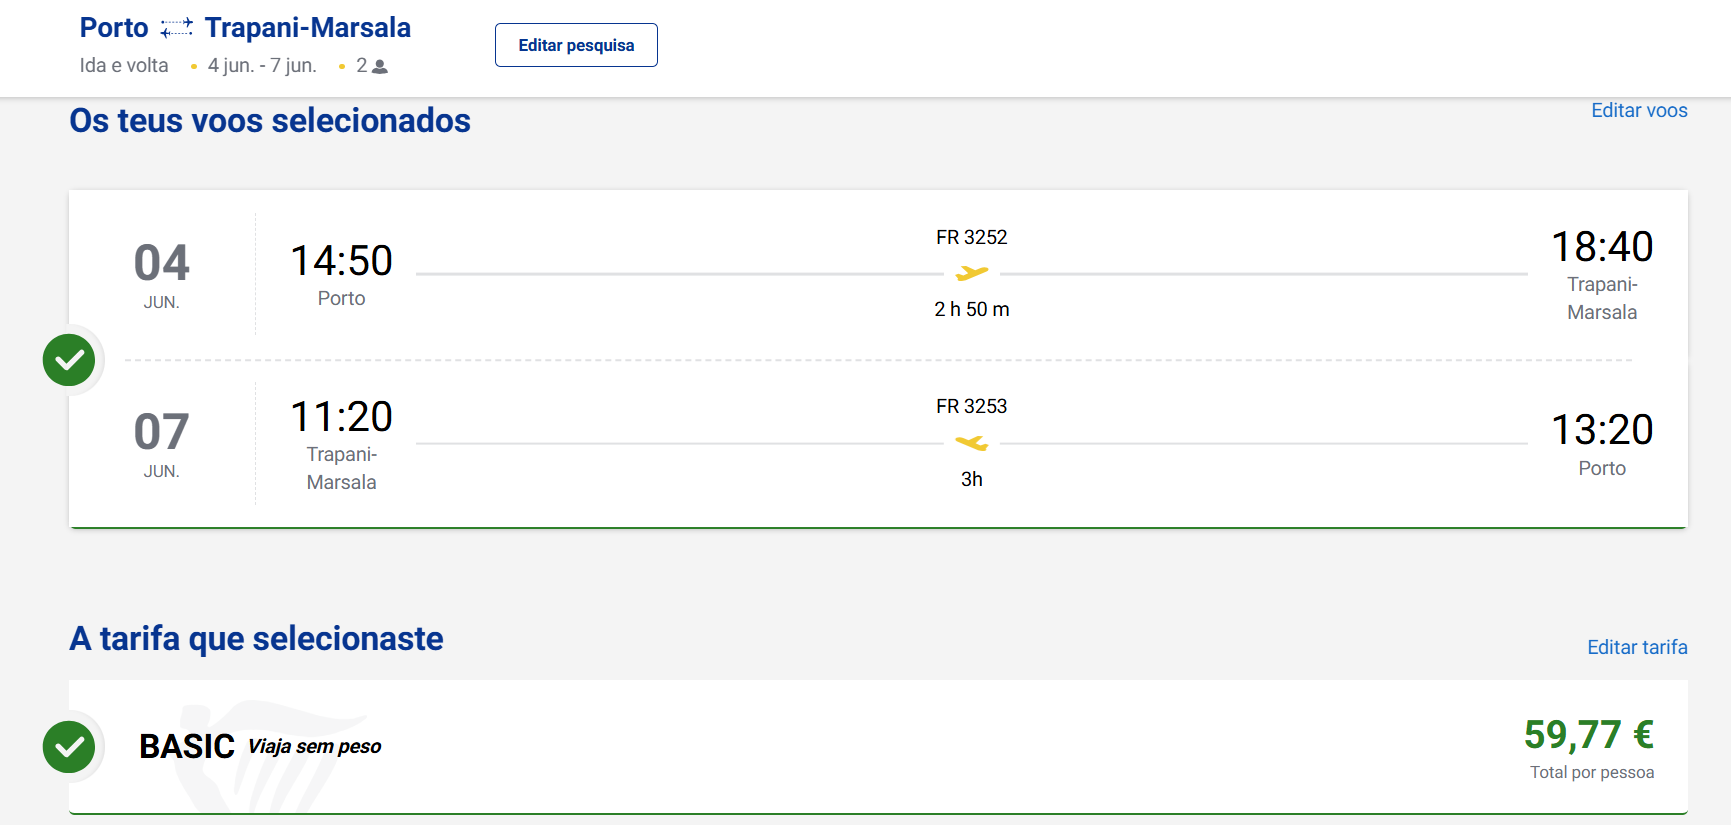Open the Editar voos link
This screenshot has width=1731, height=825.
(1639, 111)
